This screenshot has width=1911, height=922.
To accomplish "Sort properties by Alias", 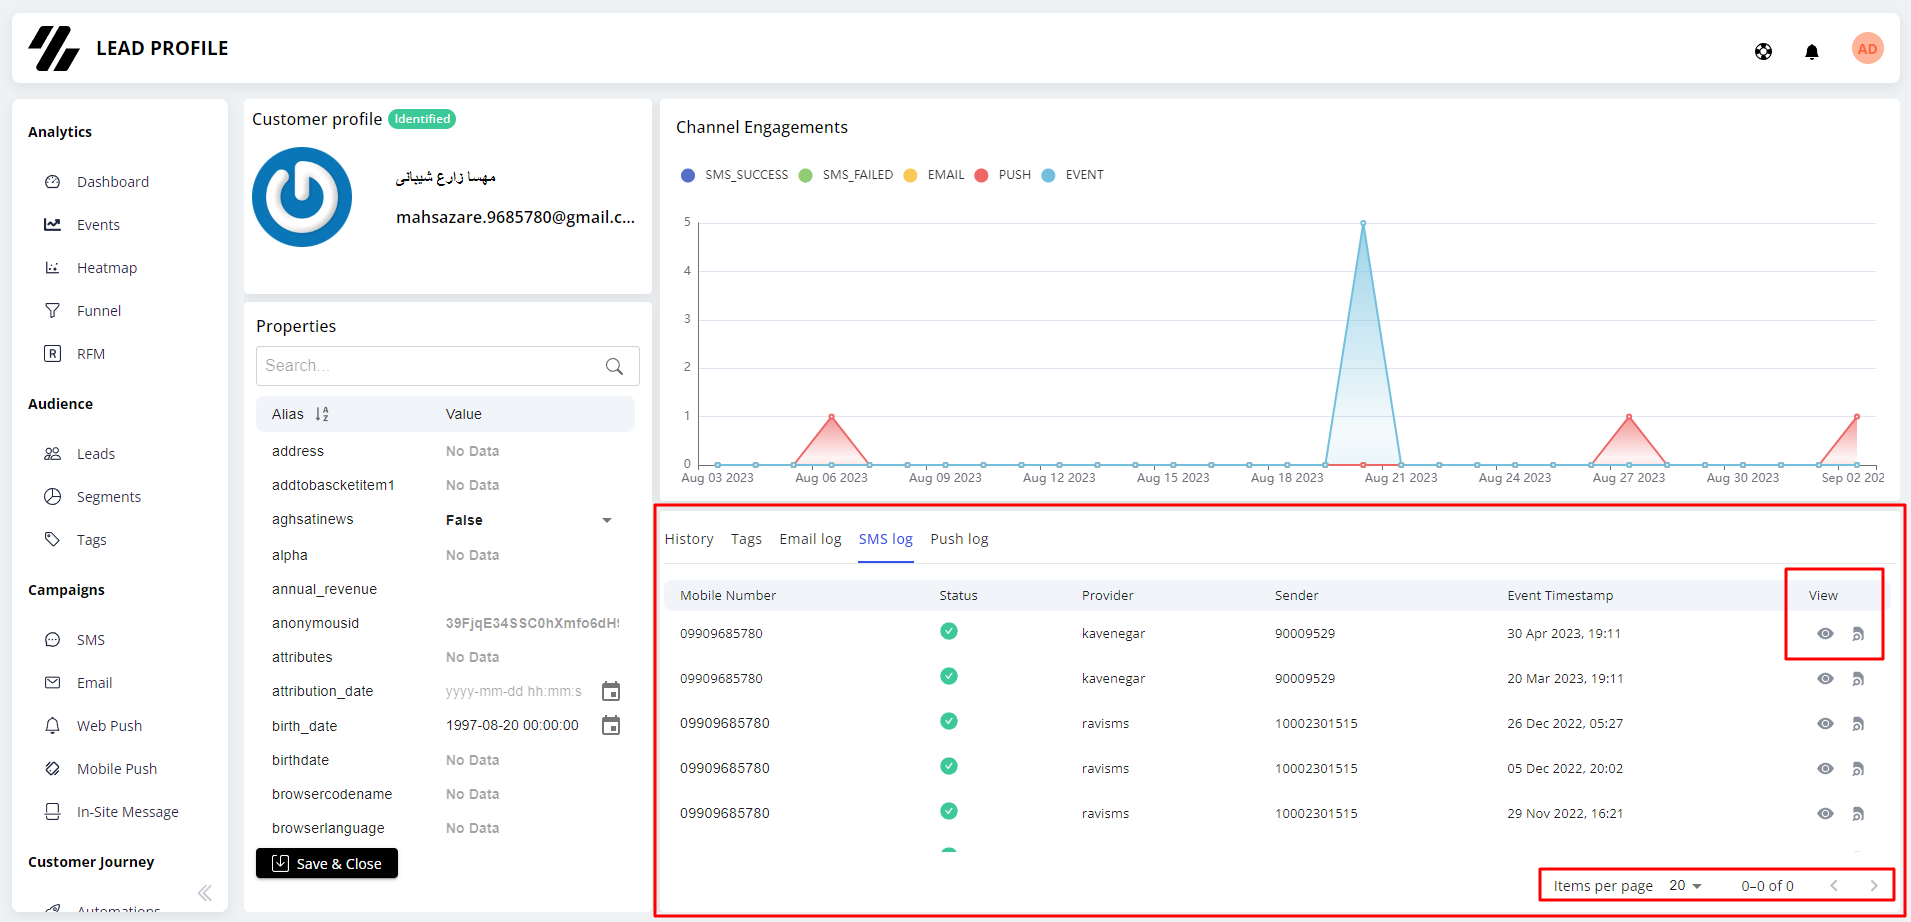I will coord(322,414).
